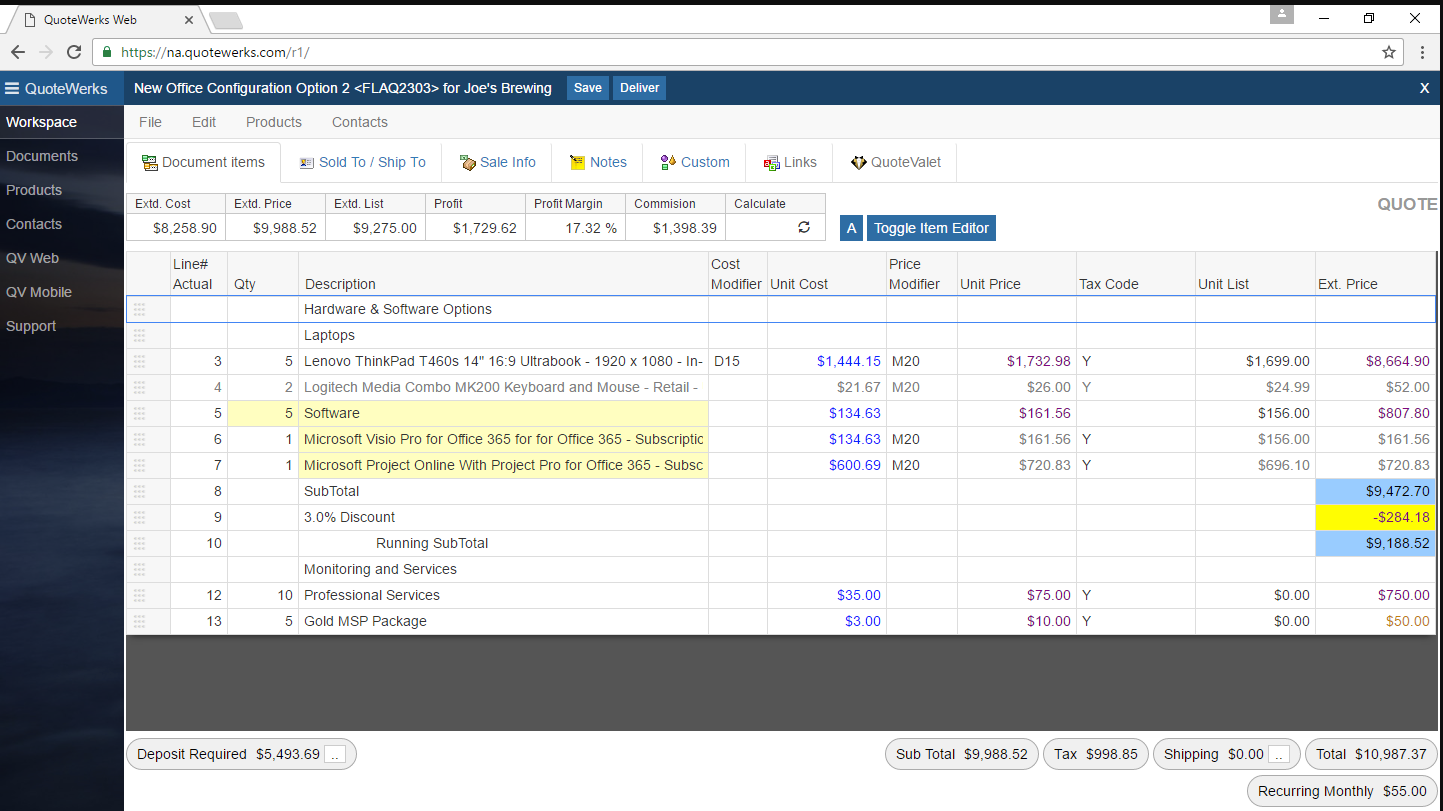Close the quote with the X button
1443x811 pixels.
point(1424,88)
